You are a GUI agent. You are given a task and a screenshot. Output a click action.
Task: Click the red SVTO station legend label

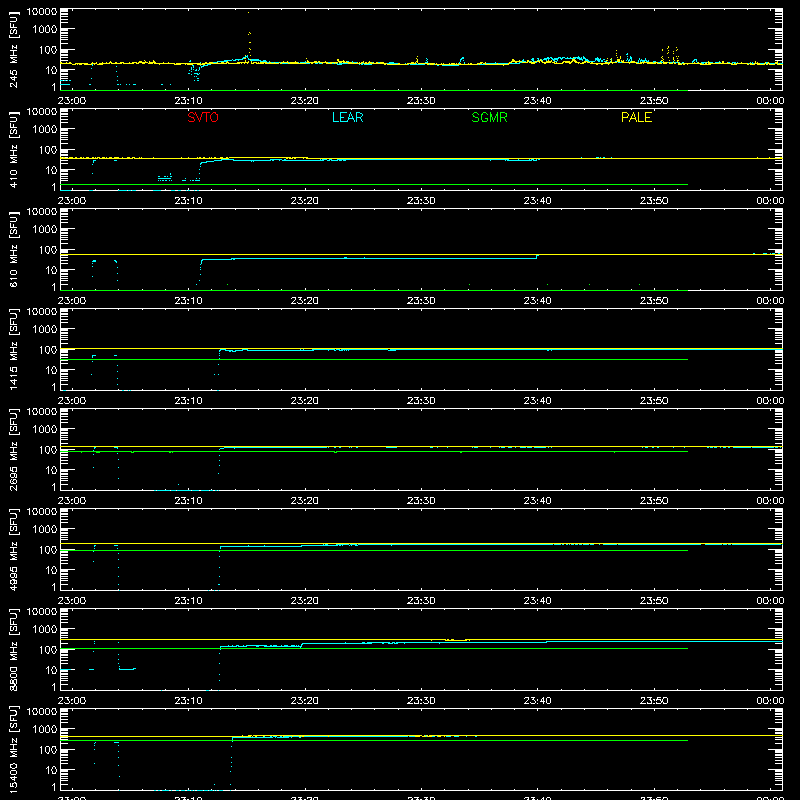click(x=203, y=117)
